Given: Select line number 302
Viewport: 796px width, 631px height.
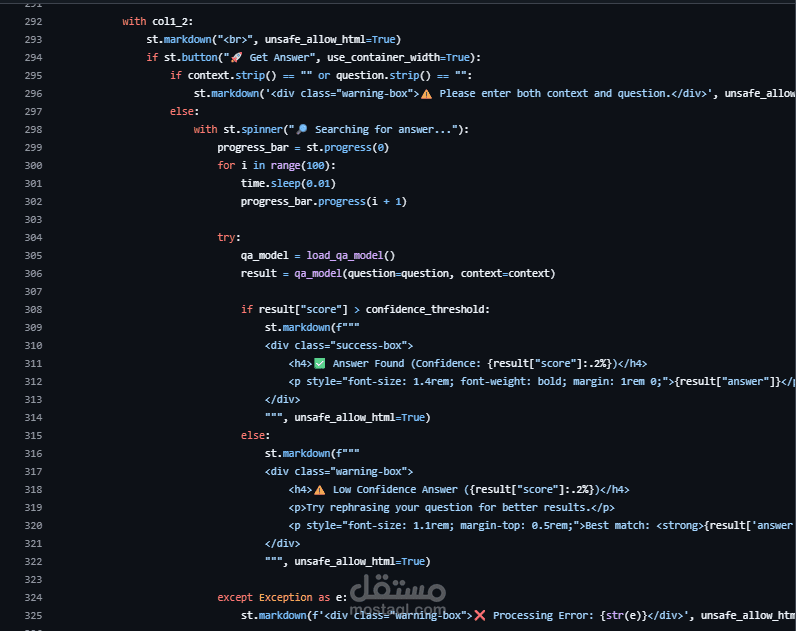Looking at the screenshot, I should [x=34, y=202].
